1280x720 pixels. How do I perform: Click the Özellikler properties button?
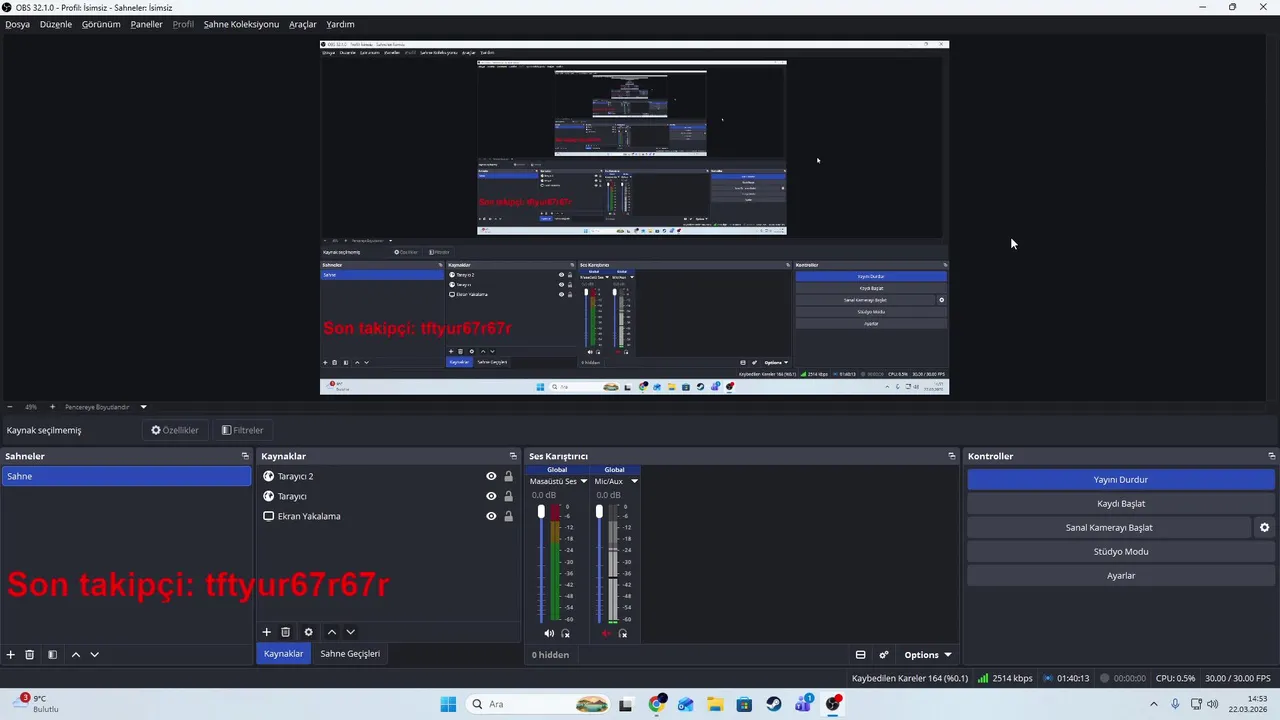tap(175, 430)
